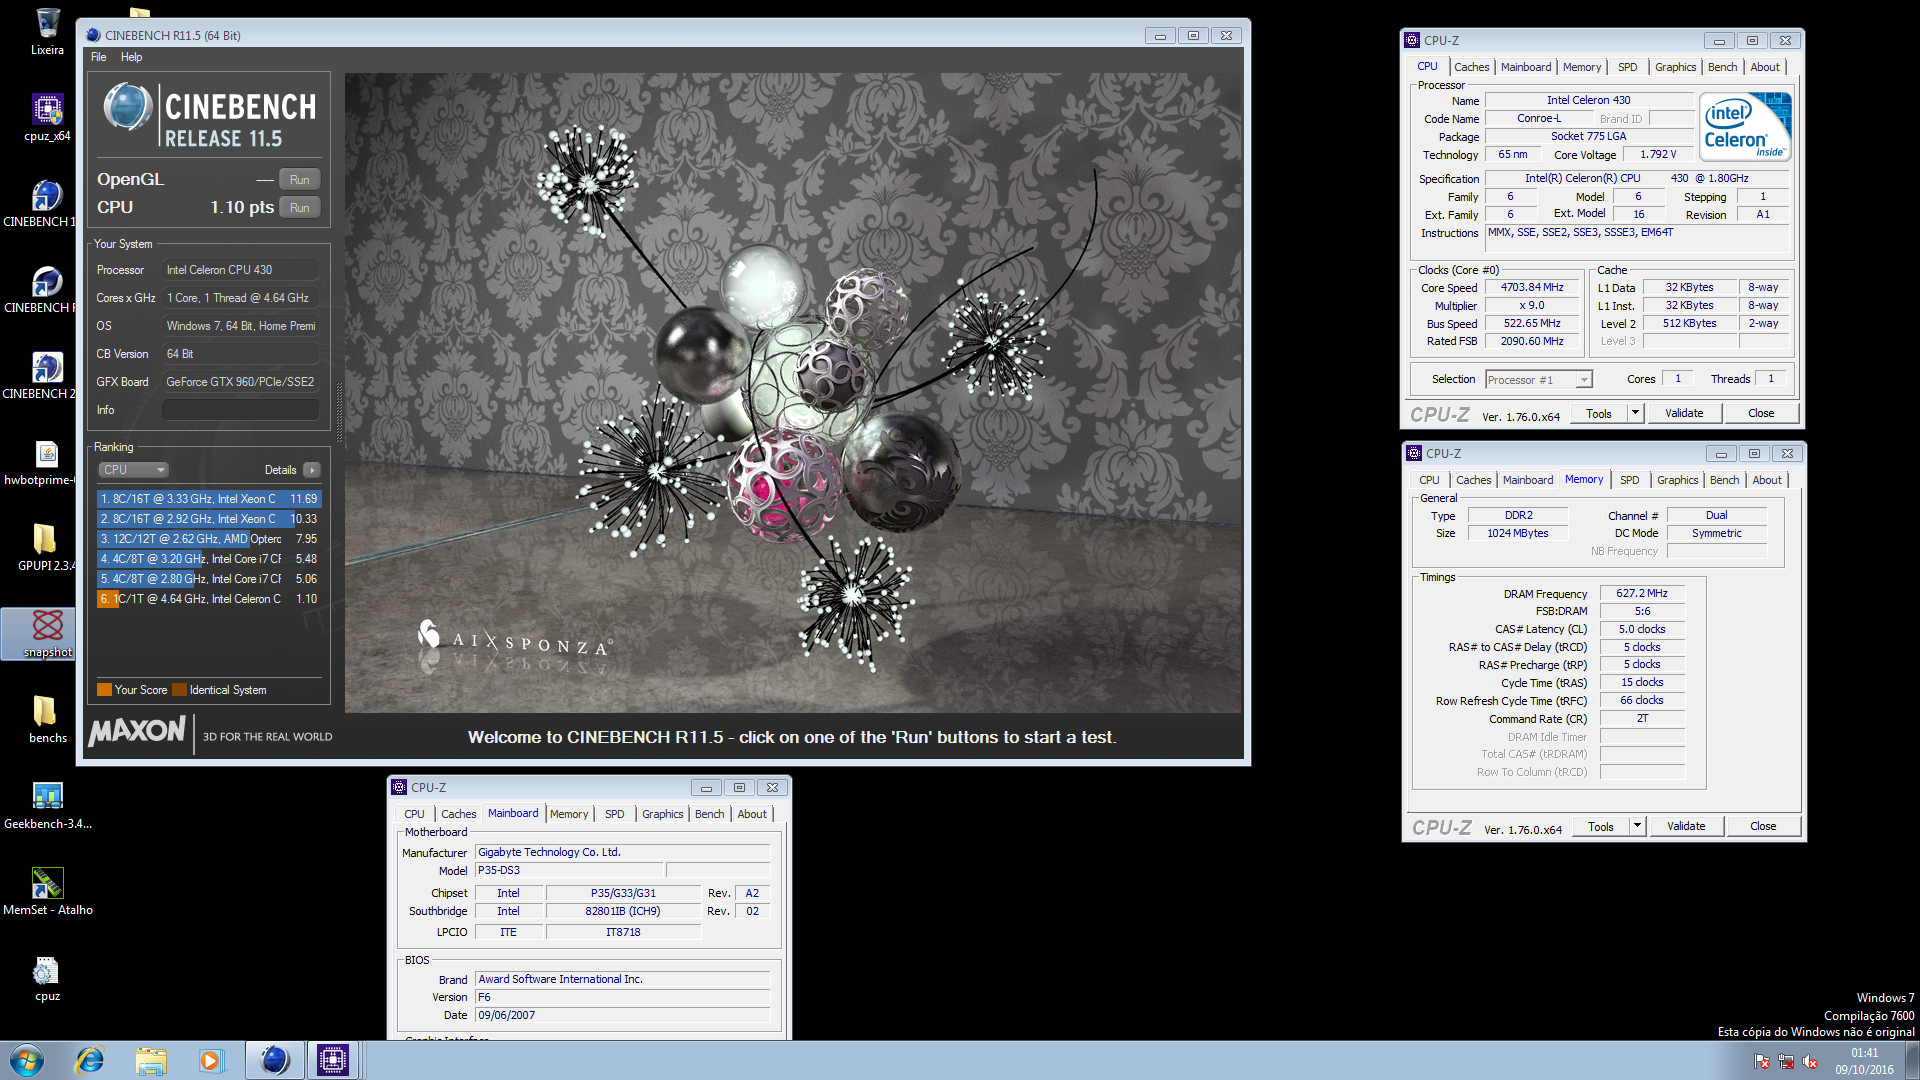
Task: Open the cpuz desktop icon
Action: (47, 978)
